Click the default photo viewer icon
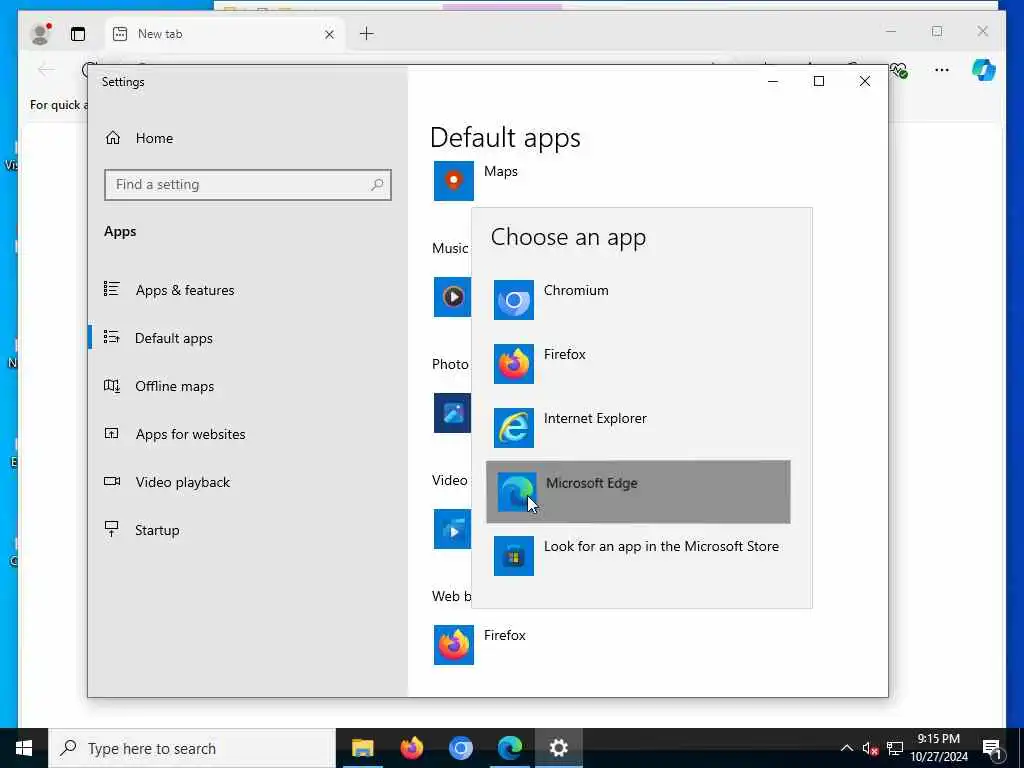This screenshot has width=1024, height=768. (x=452, y=413)
